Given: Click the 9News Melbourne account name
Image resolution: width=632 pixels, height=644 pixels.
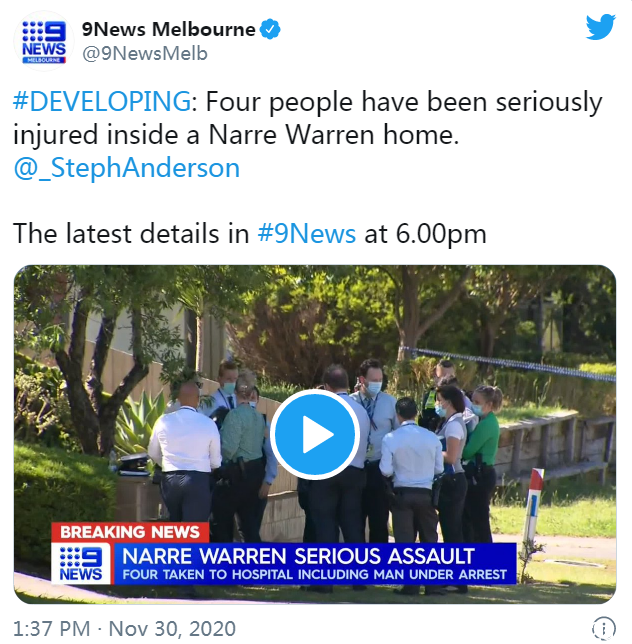Looking at the screenshot, I should pyautogui.click(x=168, y=29).
